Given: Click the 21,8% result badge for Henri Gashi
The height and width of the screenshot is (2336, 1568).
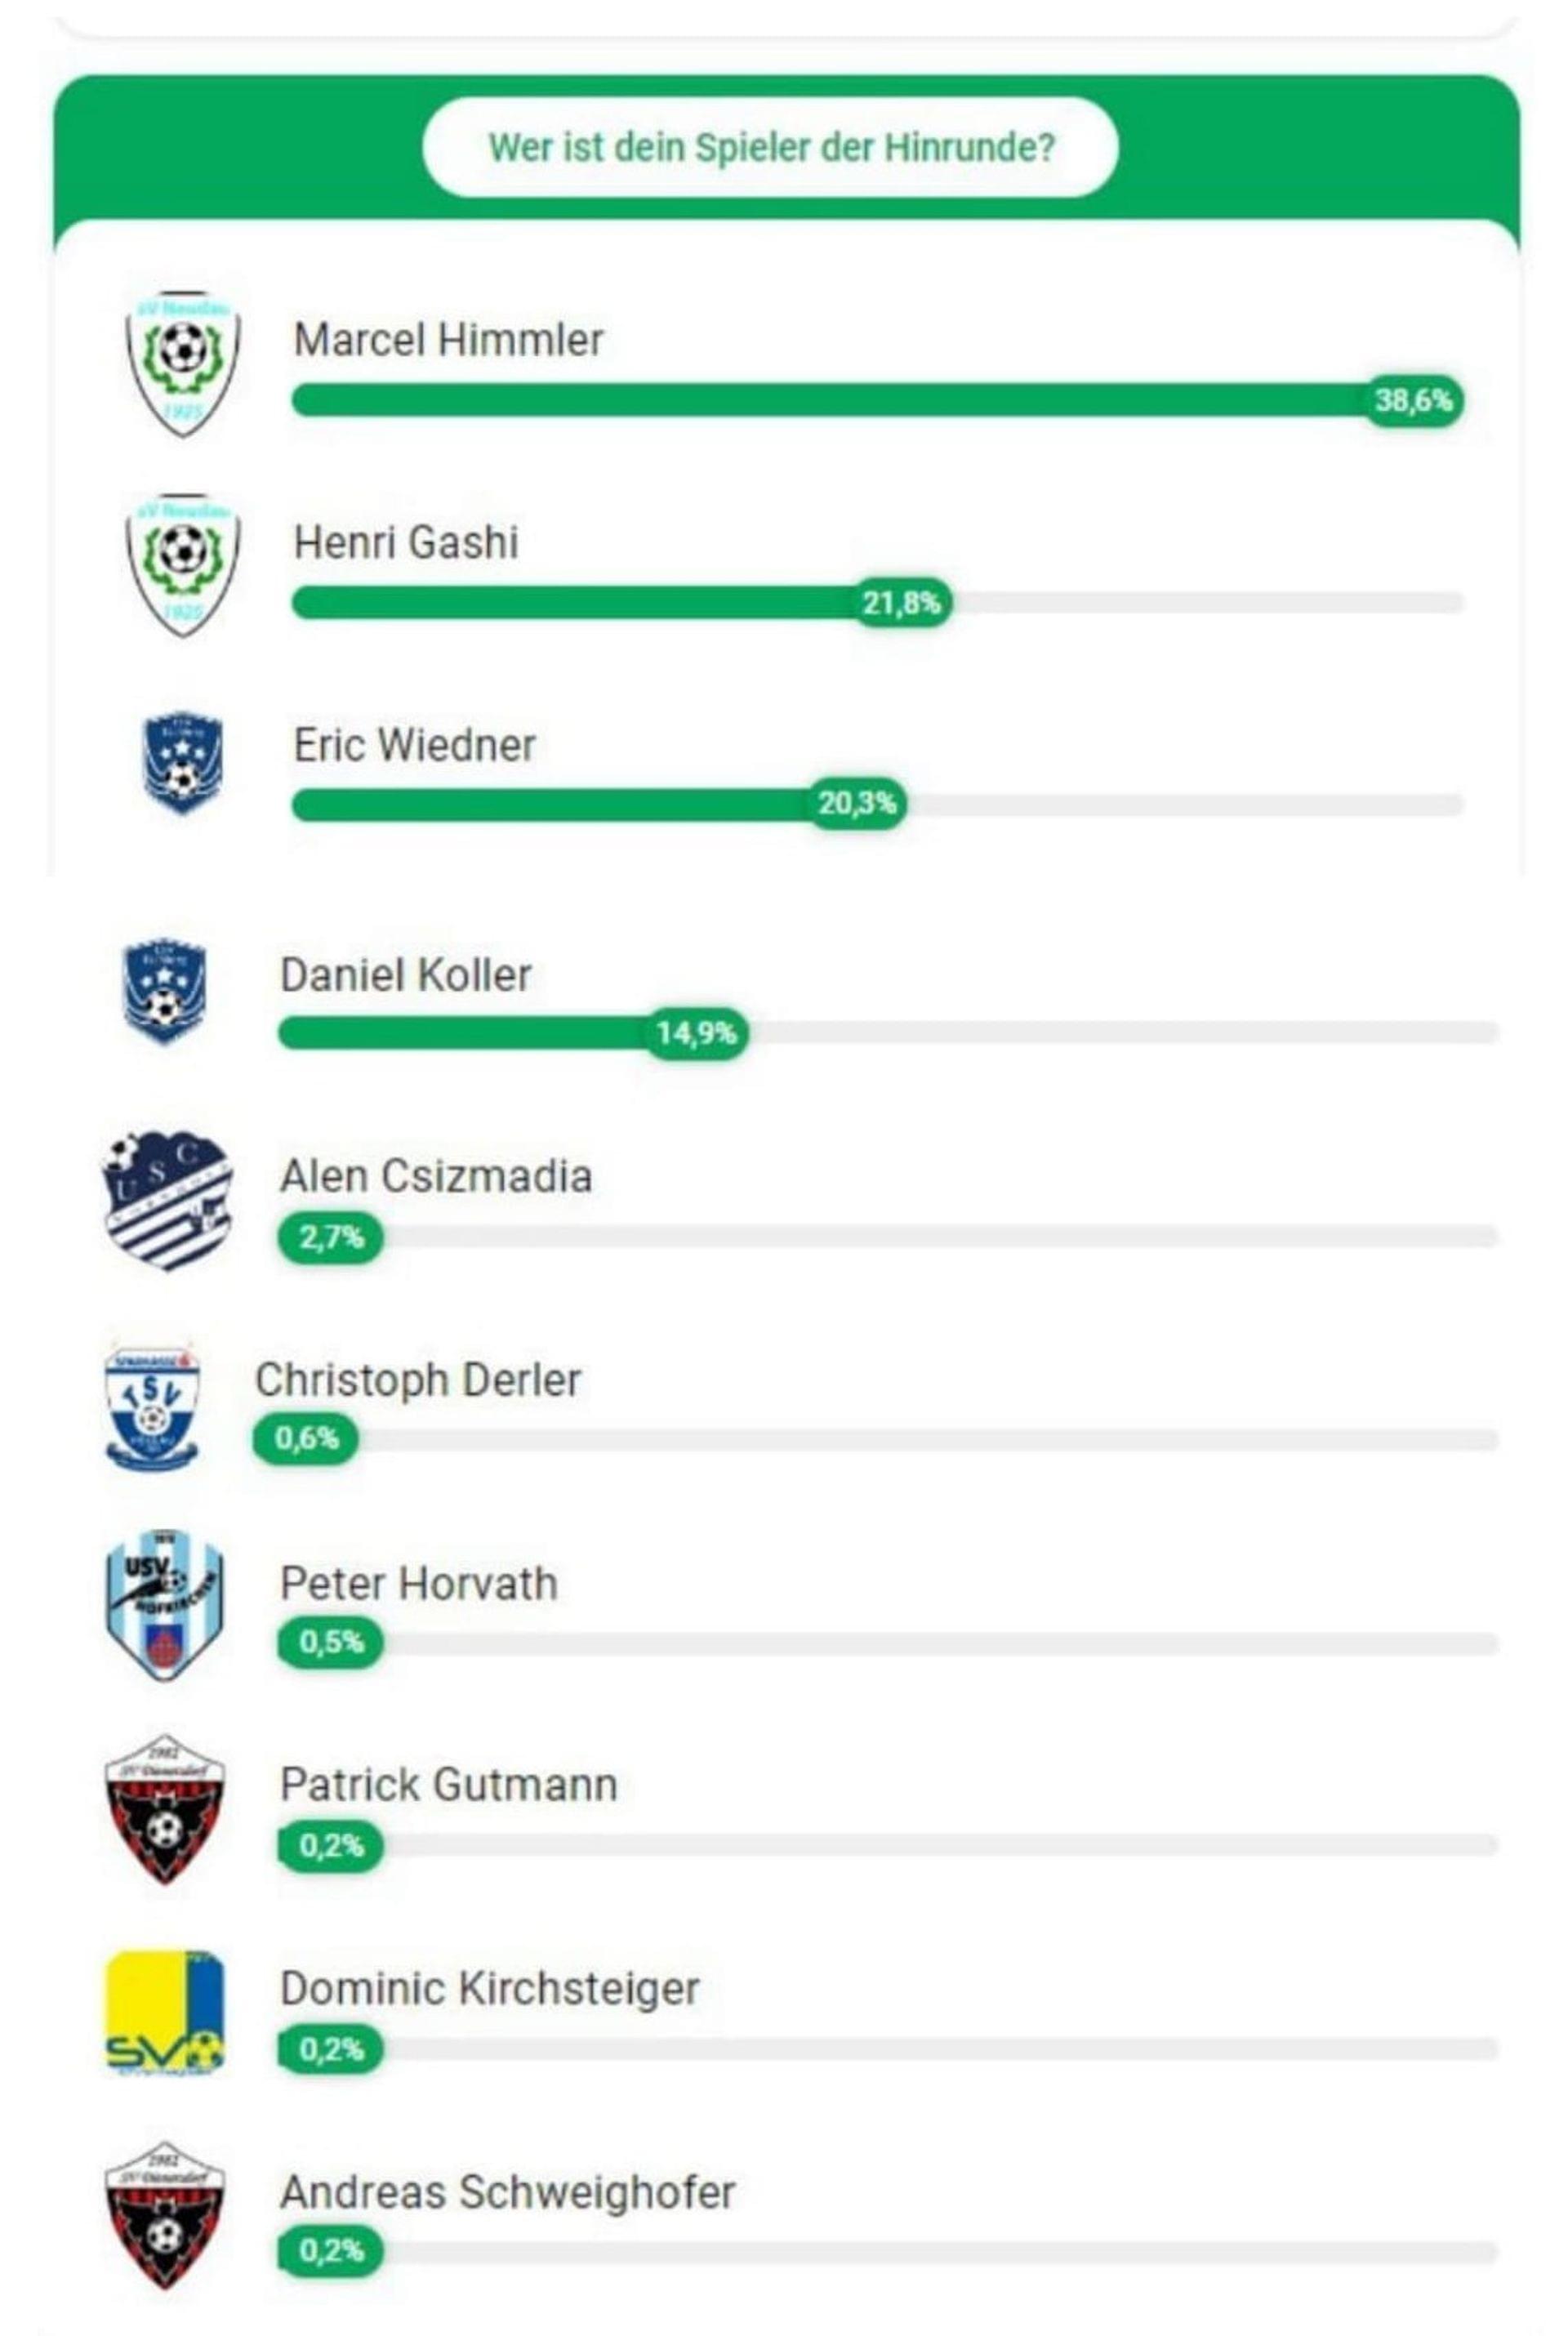Looking at the screenshot, I should [901, 603].
